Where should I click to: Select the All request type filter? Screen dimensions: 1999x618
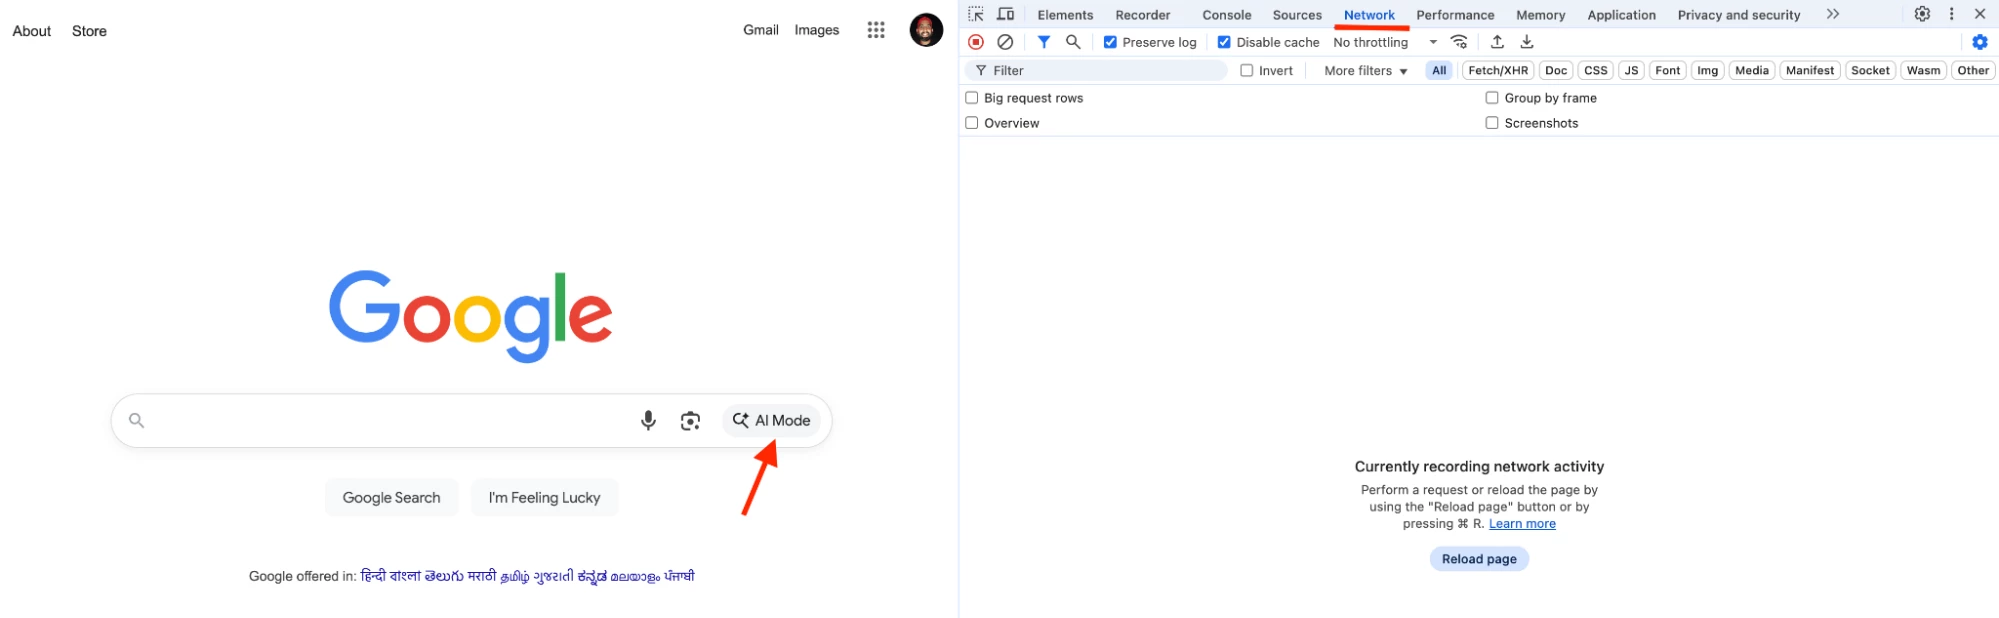point(1439,70)
